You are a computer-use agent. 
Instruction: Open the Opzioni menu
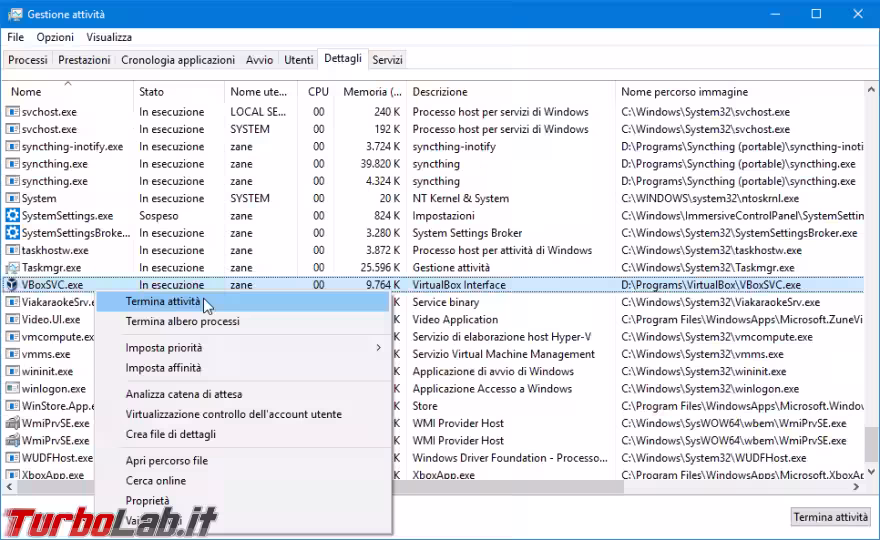pyautogui.click(x=55, y=37)
